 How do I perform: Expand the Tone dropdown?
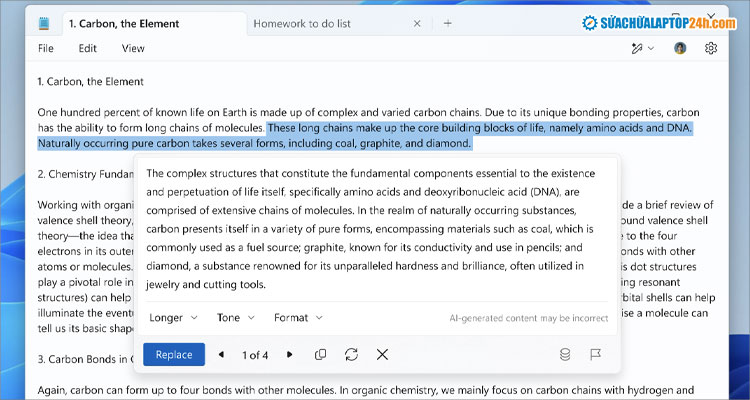[x=236, y=317]
